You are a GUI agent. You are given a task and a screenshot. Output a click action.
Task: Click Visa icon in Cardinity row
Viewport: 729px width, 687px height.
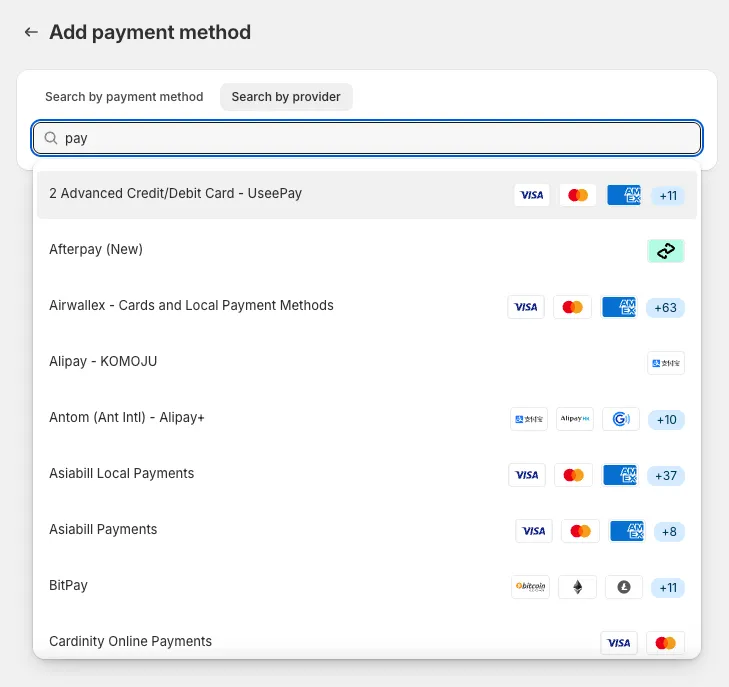click(x=619, y=643)
